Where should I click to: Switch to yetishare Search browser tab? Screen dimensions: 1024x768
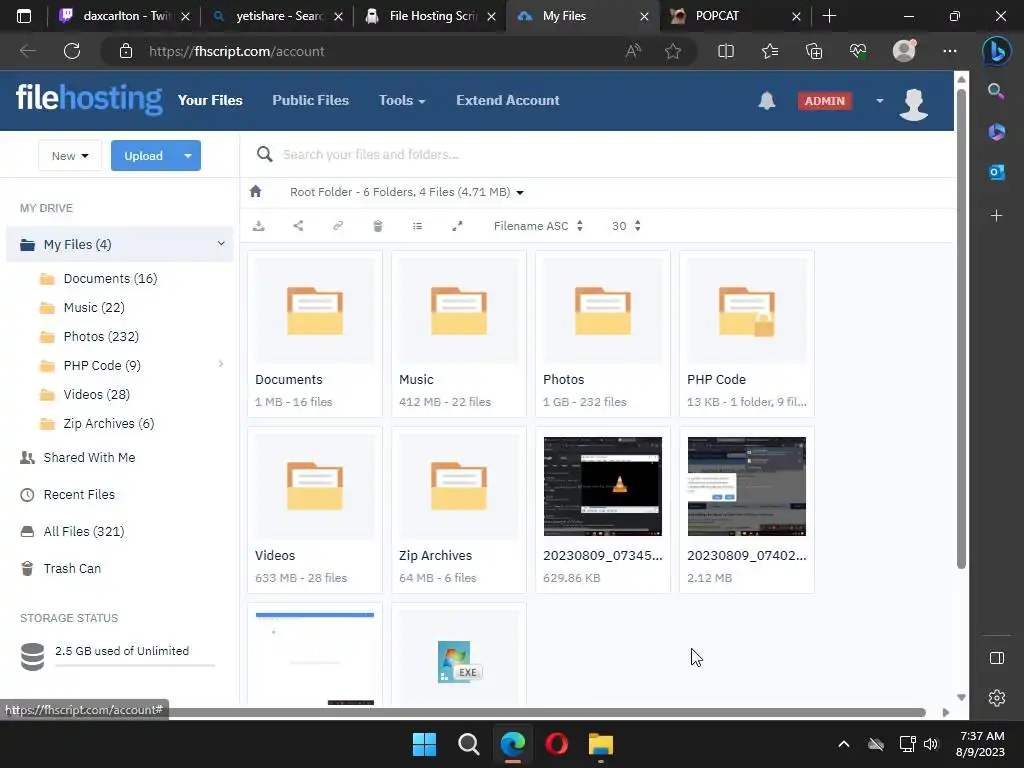[278, 16]
